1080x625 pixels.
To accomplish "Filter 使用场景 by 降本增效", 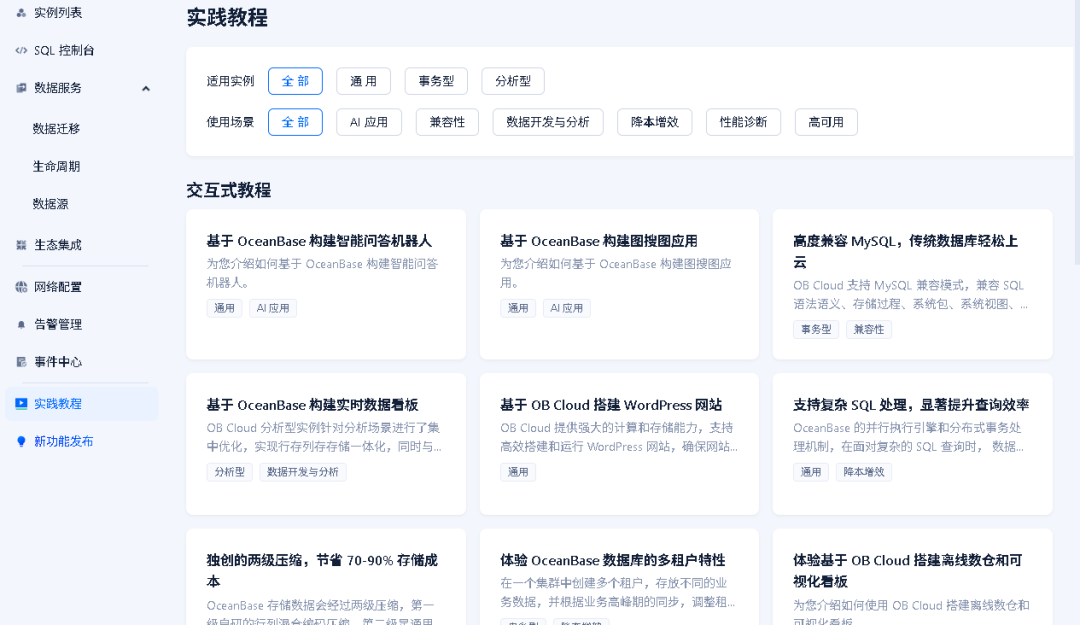I will coord(655,122).
